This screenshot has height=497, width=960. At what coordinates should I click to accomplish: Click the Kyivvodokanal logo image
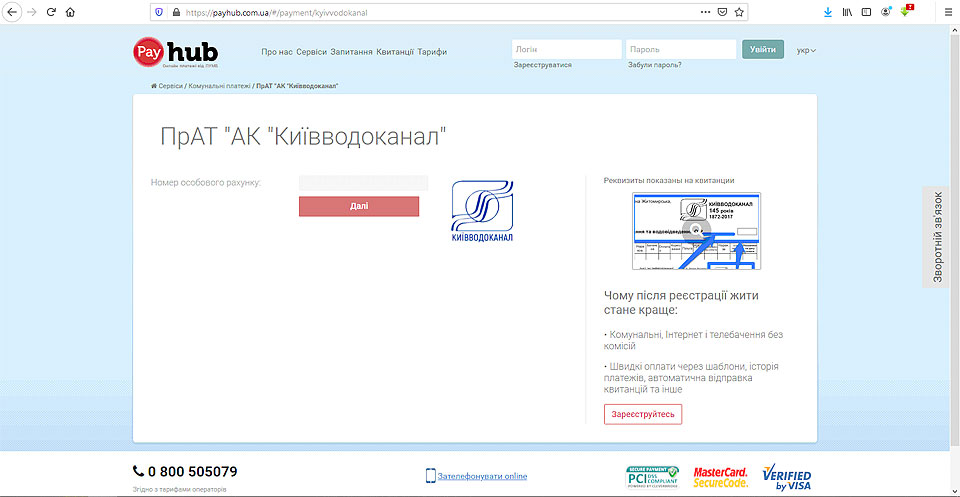click(482, 211)
